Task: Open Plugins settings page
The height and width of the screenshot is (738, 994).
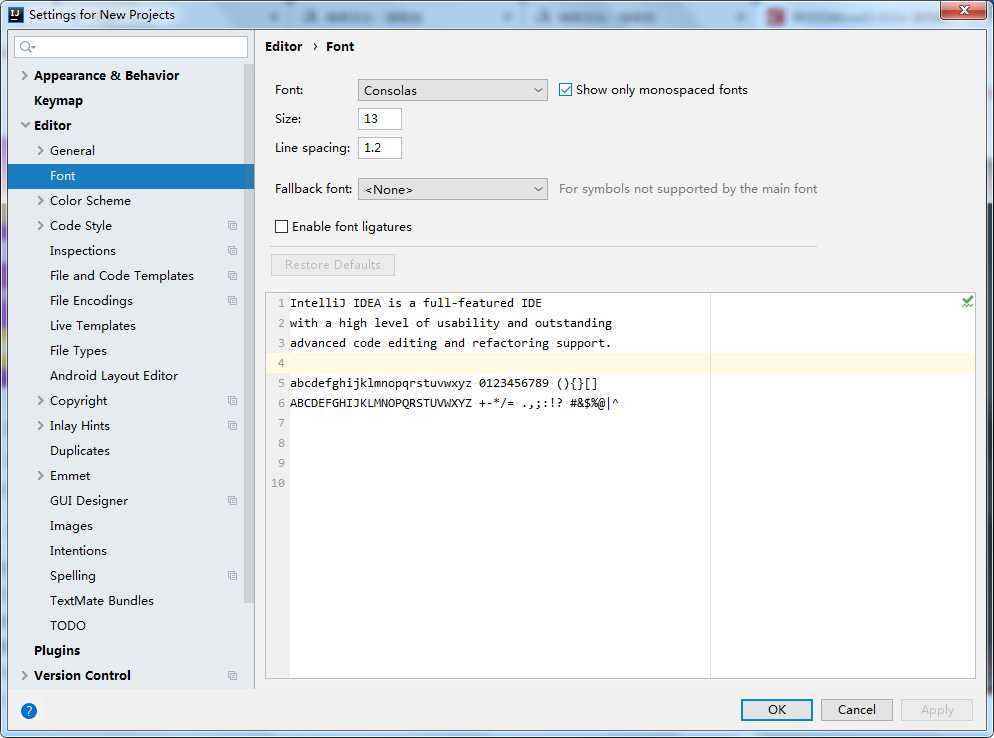Action: 57,651
